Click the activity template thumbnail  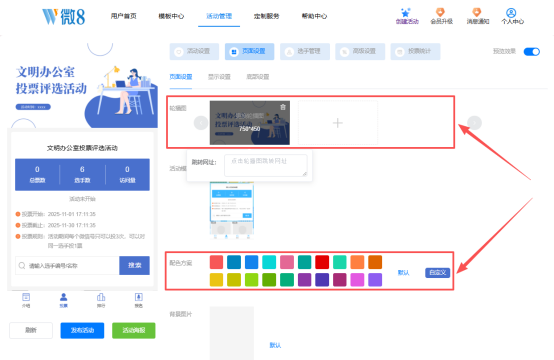click(x=232, y=211)
